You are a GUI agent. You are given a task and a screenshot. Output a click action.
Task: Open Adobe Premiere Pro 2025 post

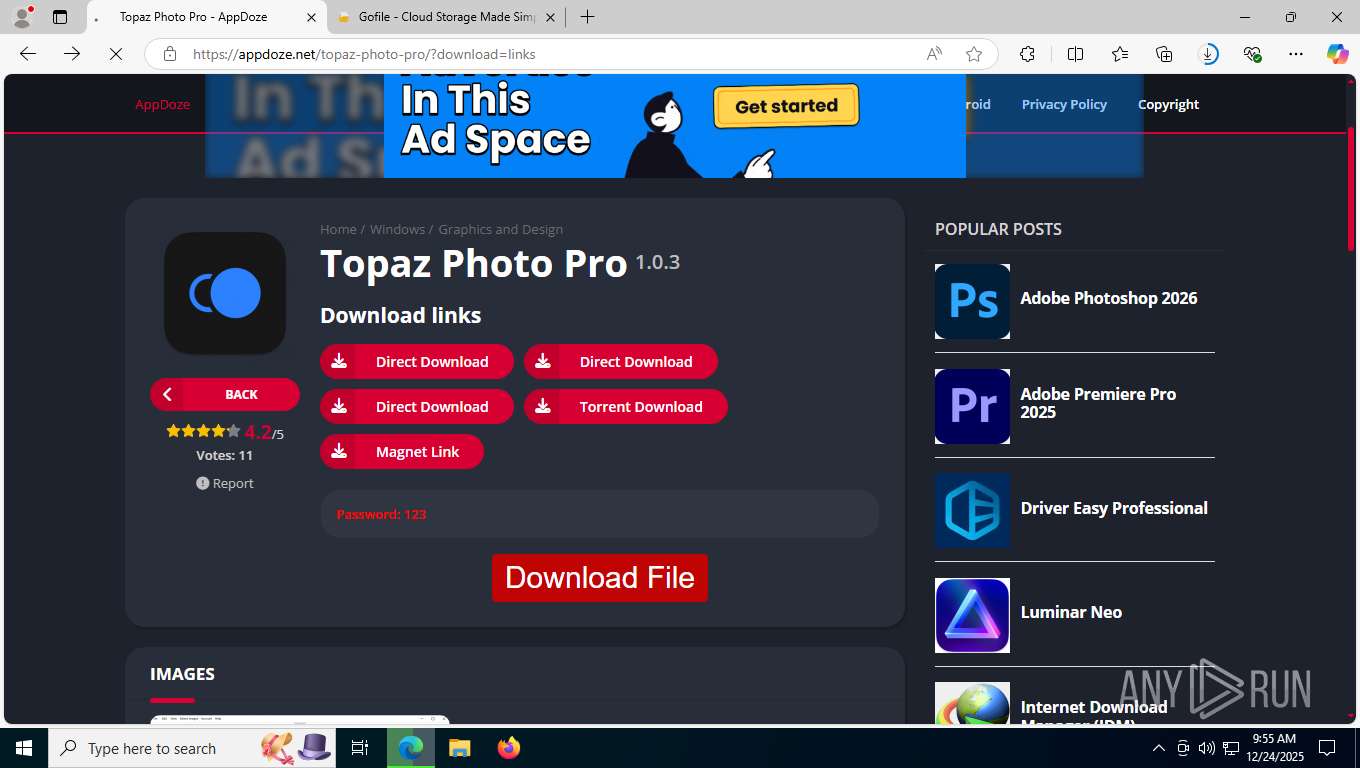pyautogui.click(x=1098, y=403)
